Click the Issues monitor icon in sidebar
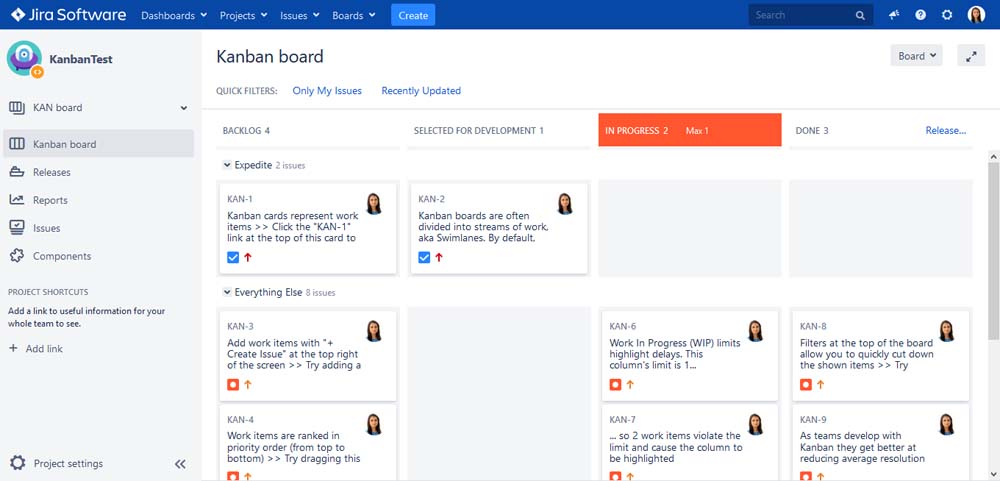Viewport: 1000px width, 481px height. click(x=17, y=228)
